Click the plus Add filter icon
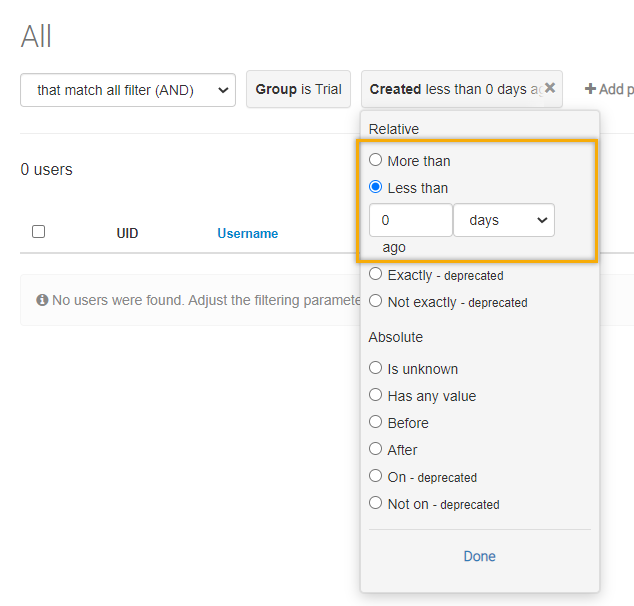634x606 pixels. coord(590,89)
